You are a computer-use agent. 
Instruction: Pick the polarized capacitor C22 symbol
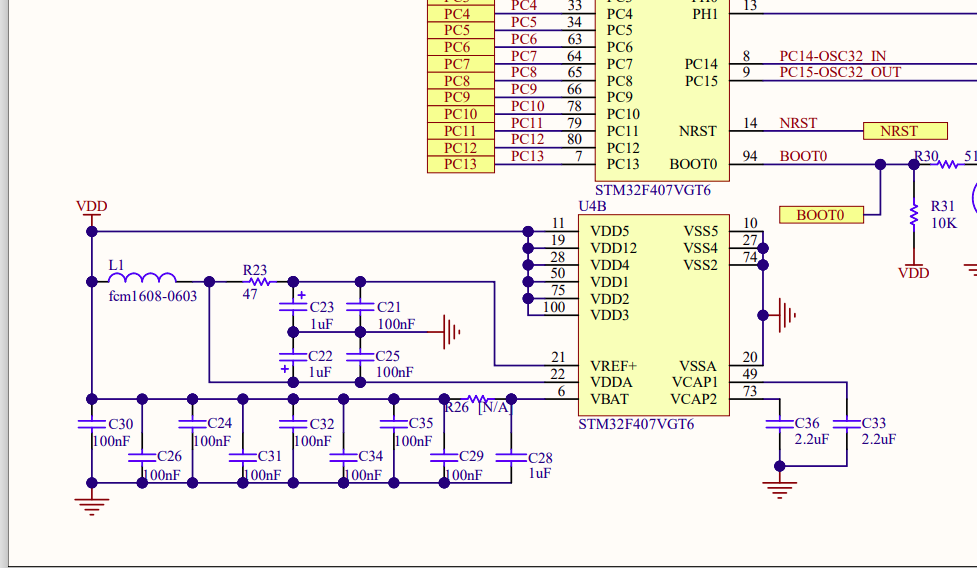point(293,357)
